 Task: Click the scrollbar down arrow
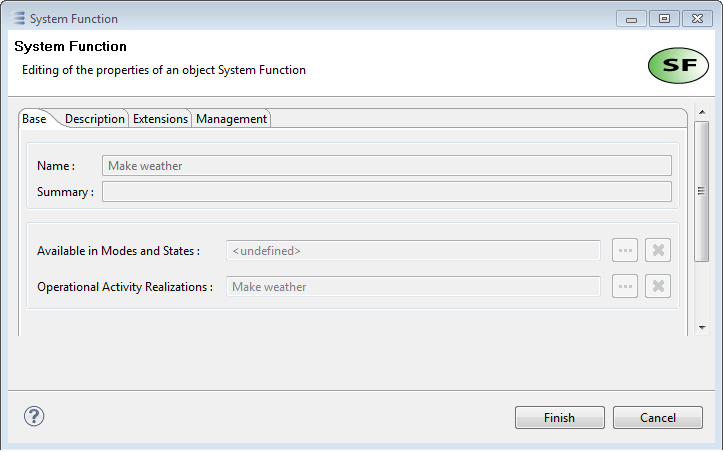(702, 327)
